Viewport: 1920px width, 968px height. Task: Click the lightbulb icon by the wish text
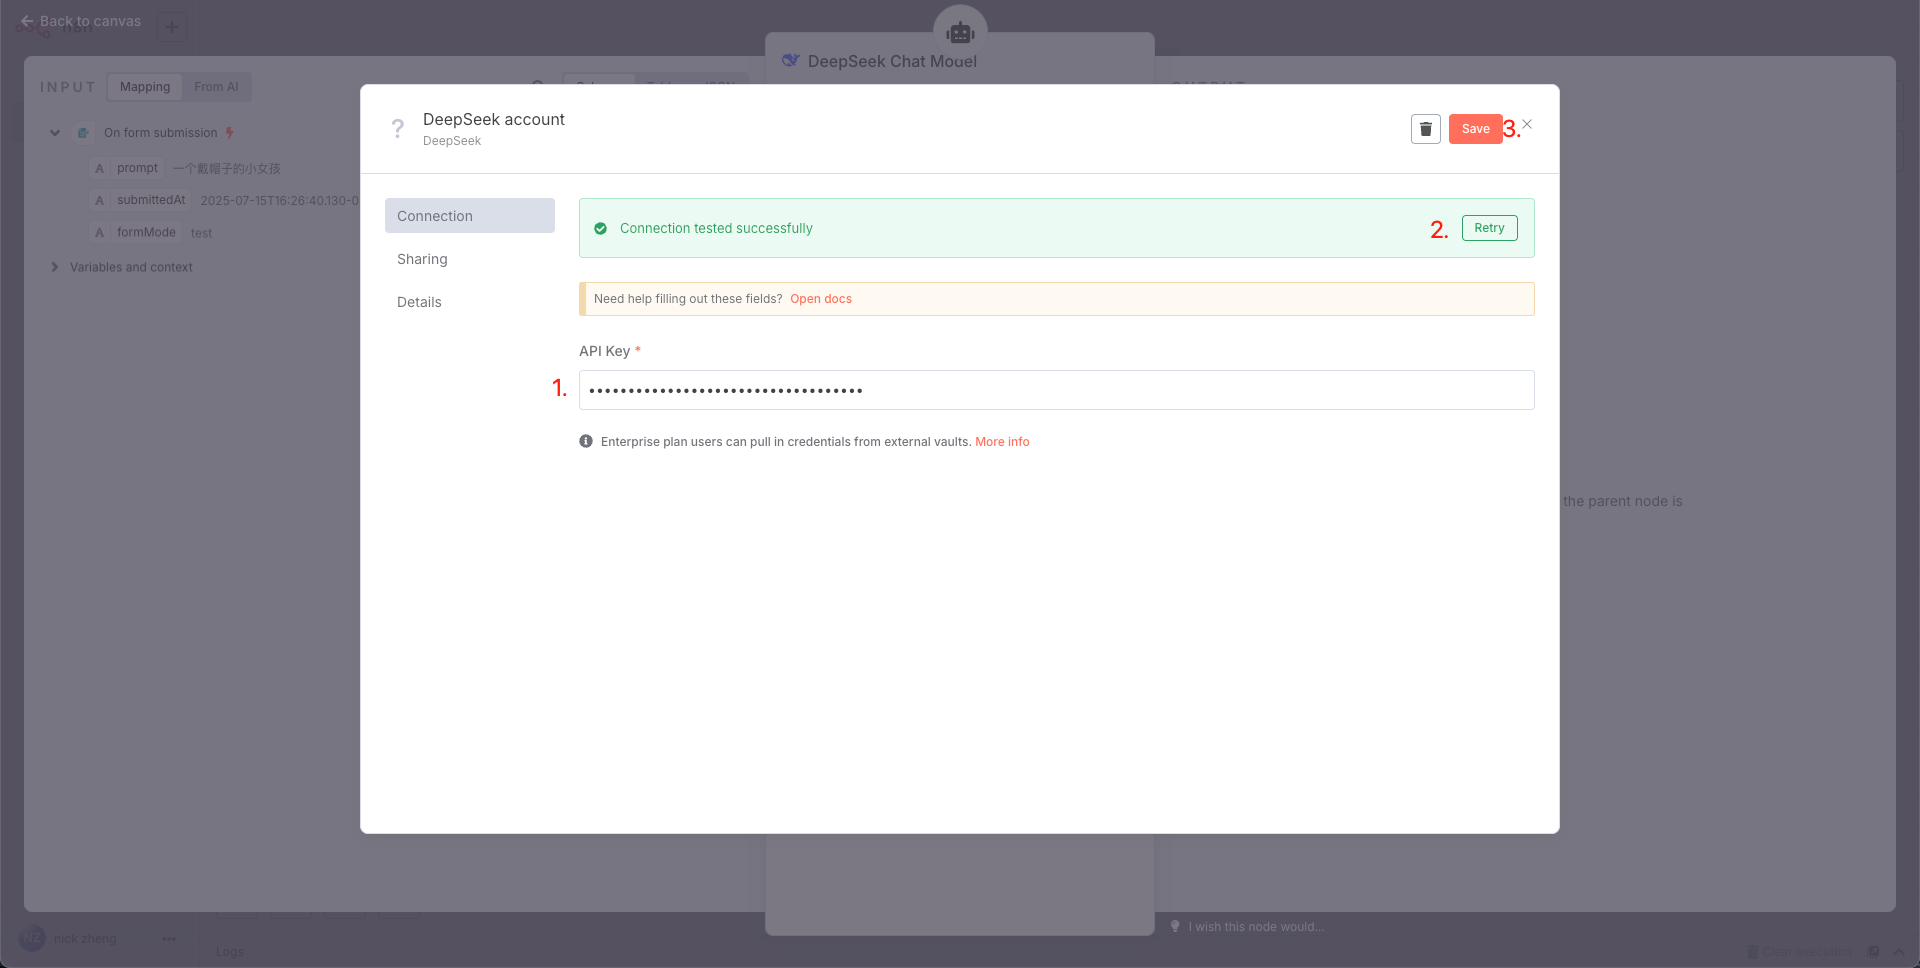tap(1176, 927)
